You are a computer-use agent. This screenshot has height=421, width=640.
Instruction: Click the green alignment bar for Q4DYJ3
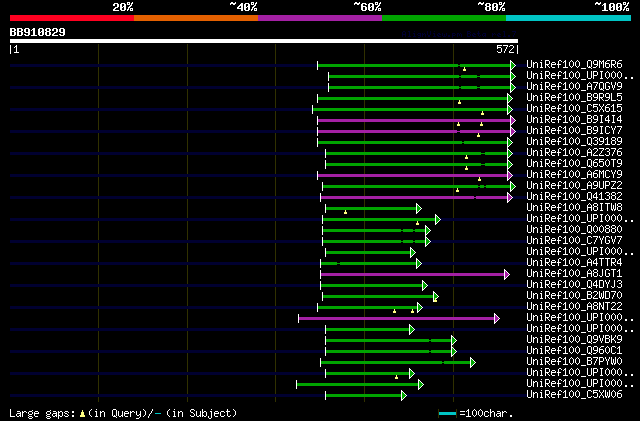pyautogui.click(x=374, y=285)
